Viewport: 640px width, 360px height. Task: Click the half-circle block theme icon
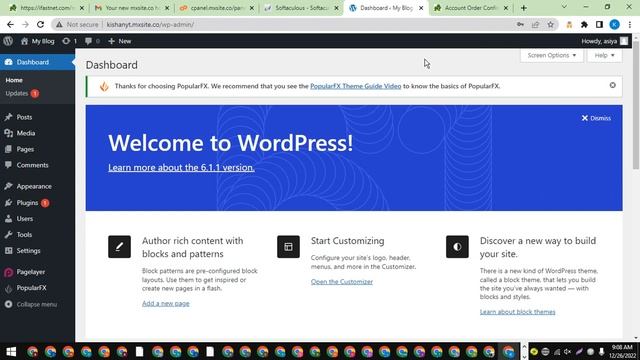457,247
